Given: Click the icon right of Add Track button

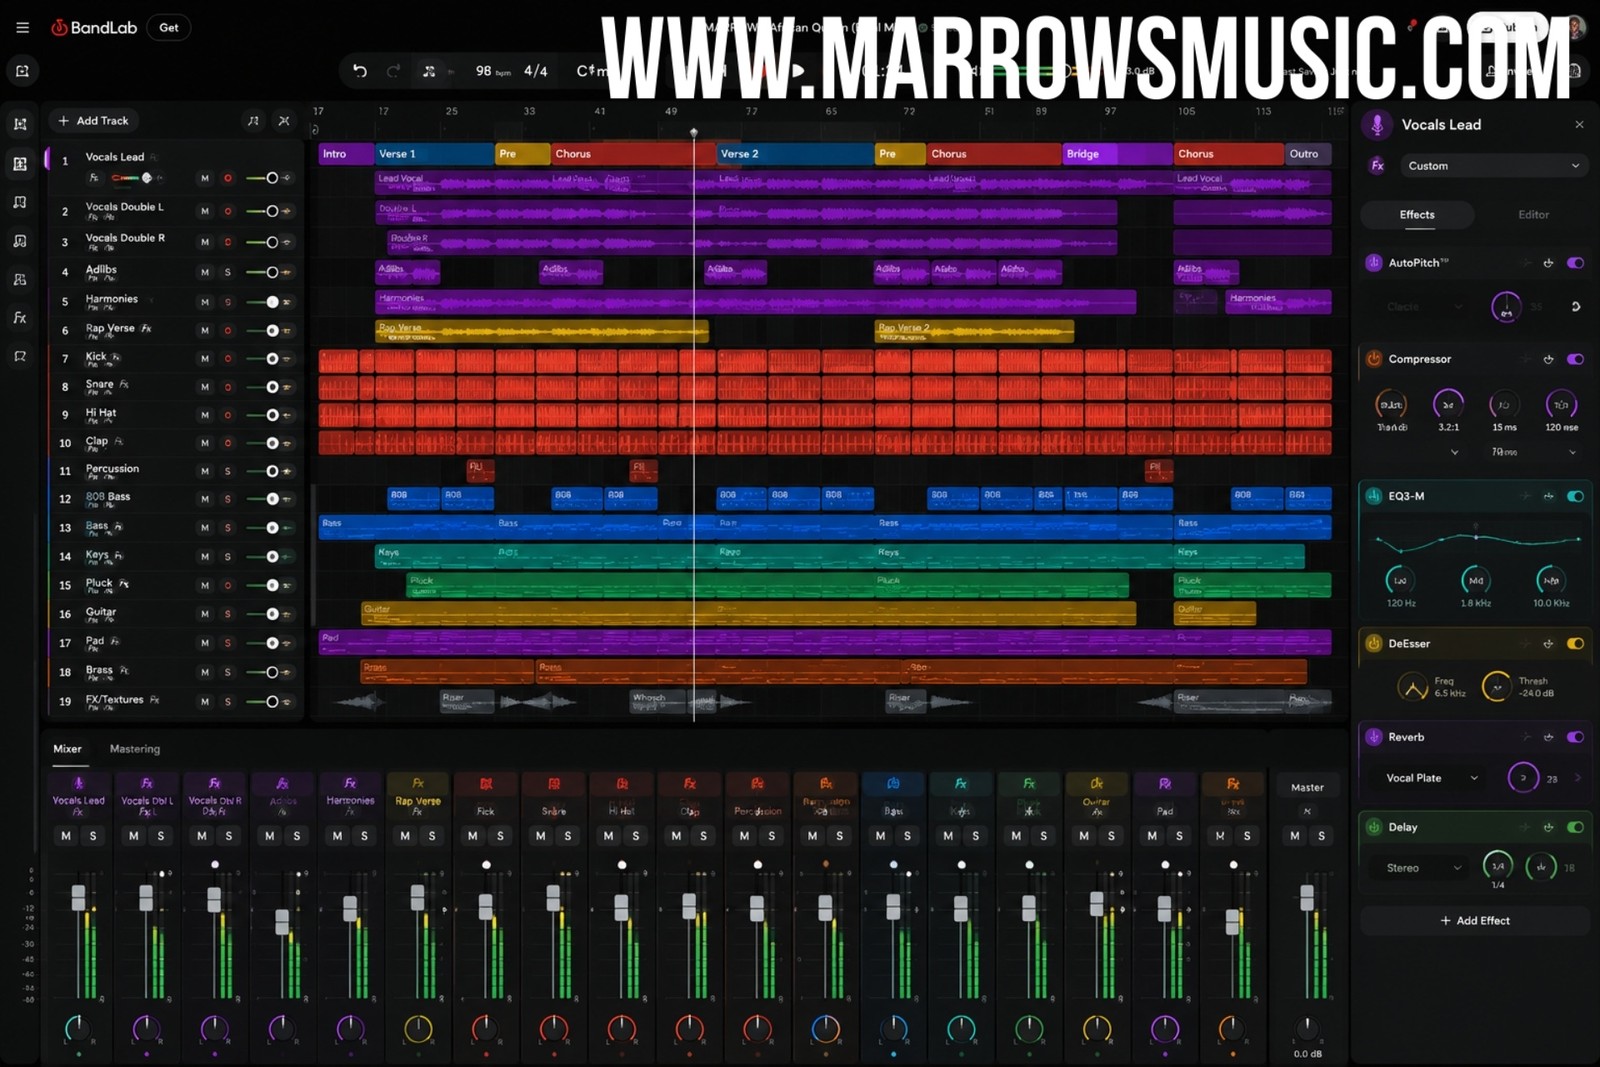Looking at the screenshot, I should 253,121.
